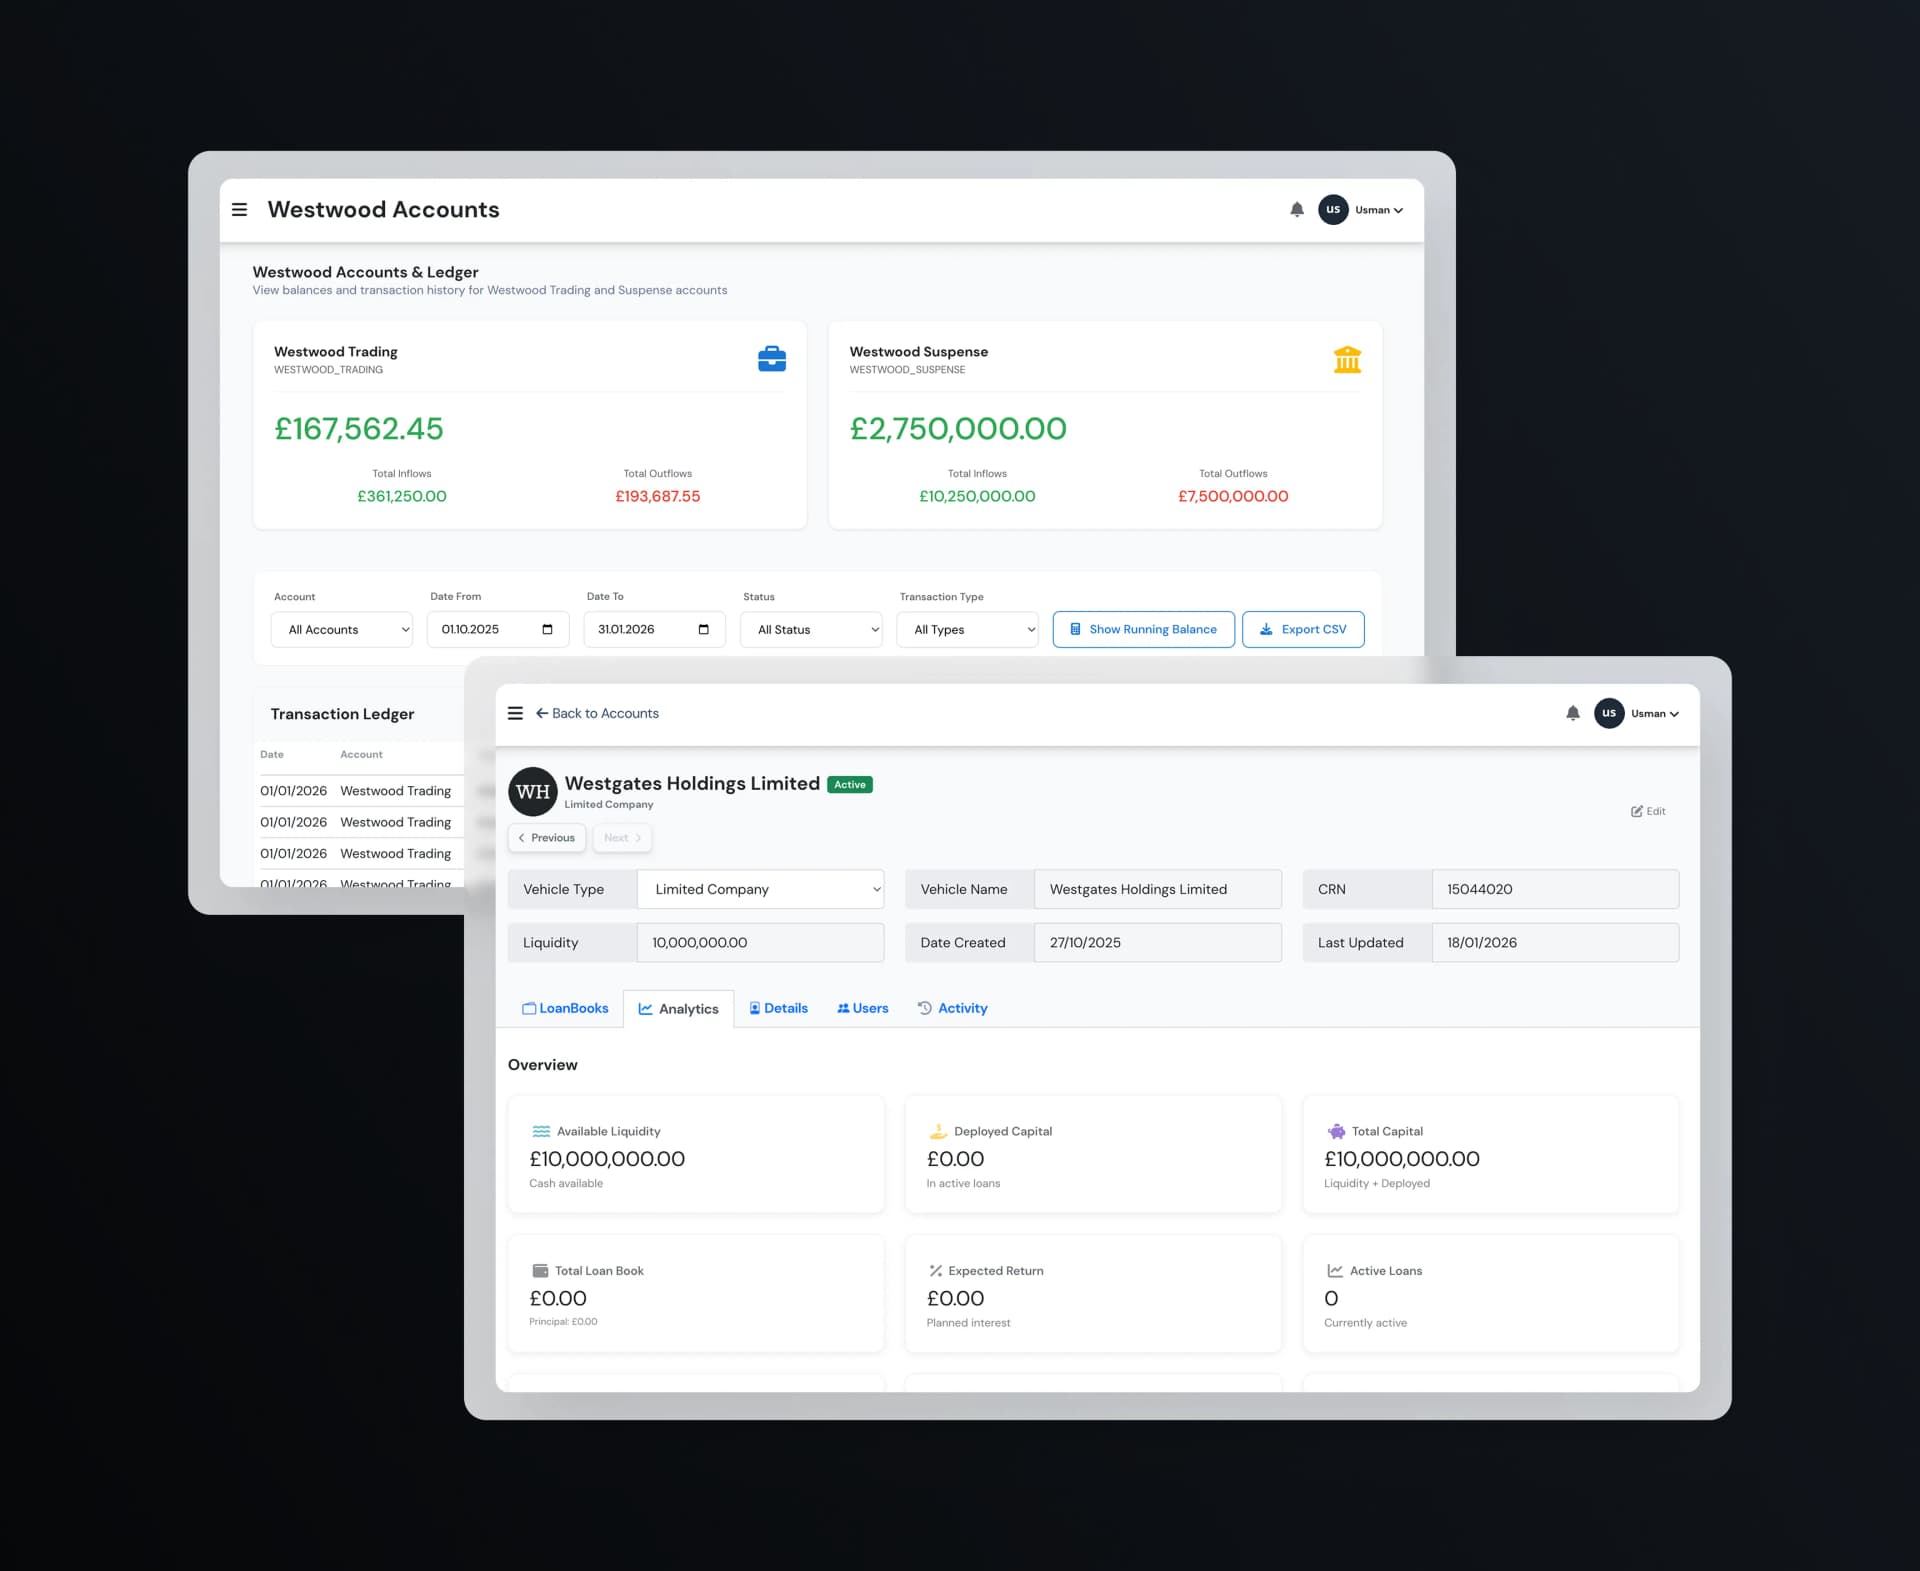The height and width of the screenshot is (1571, 1920).
Task: Click the notification bell in Westwood Accounts header
Action: click(x=1296, y=210)
